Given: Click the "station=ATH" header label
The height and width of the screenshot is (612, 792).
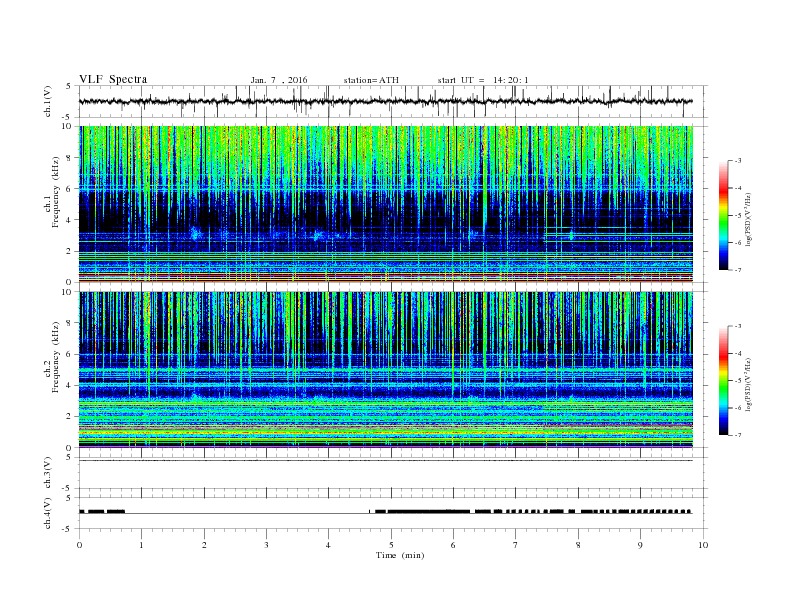Looking at the screenshot, I should pos(371,80).
